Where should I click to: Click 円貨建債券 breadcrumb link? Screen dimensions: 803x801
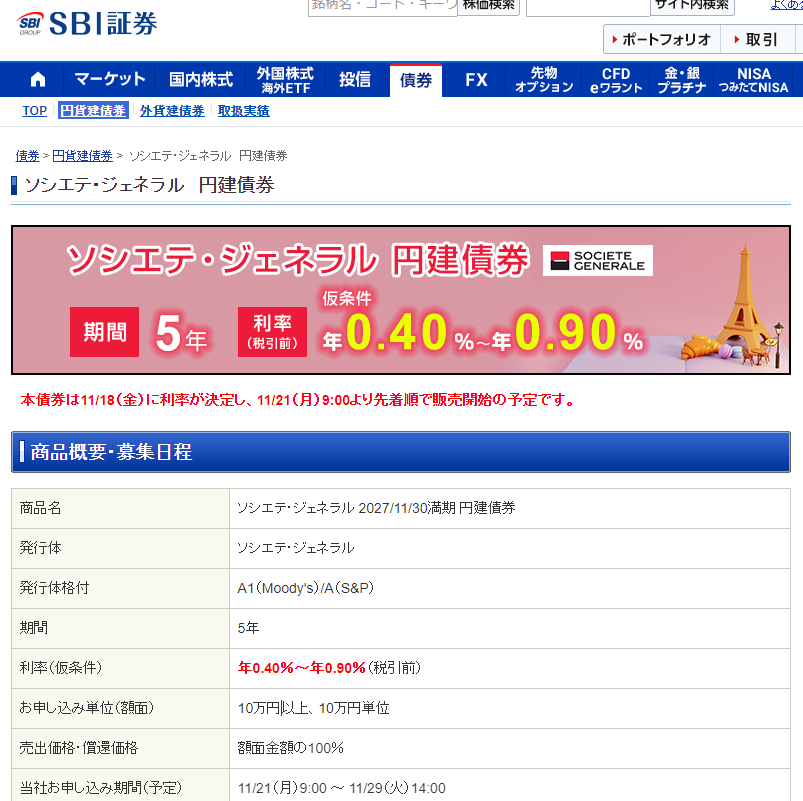click(x=82, y=156)
